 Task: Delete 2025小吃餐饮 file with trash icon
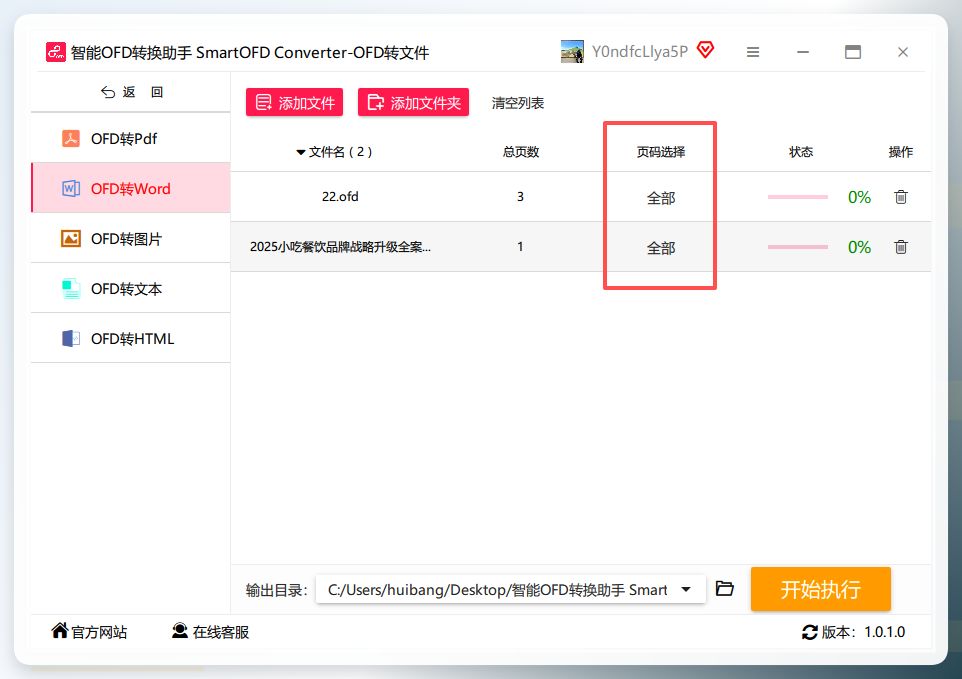click(x=901, y=247)
